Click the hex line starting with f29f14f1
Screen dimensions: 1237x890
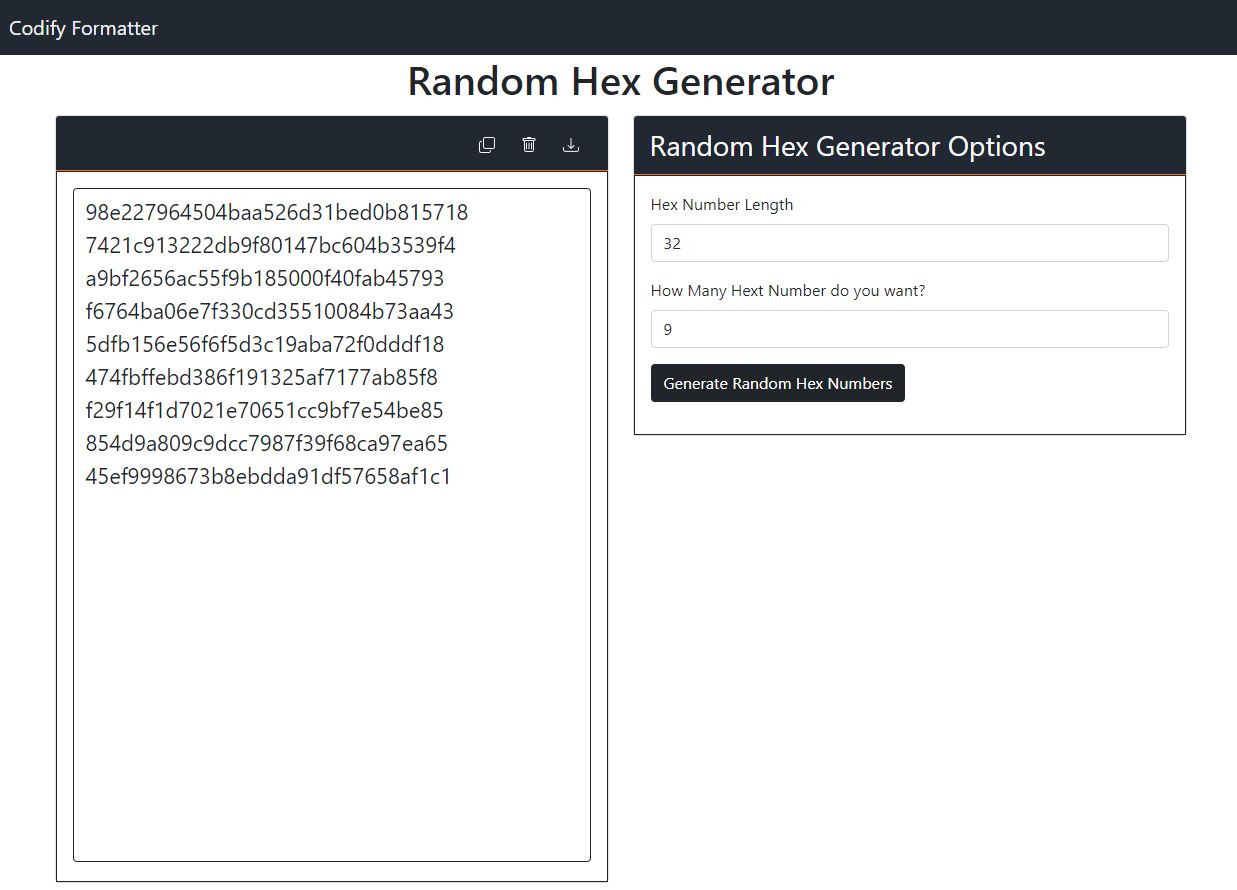265,411
